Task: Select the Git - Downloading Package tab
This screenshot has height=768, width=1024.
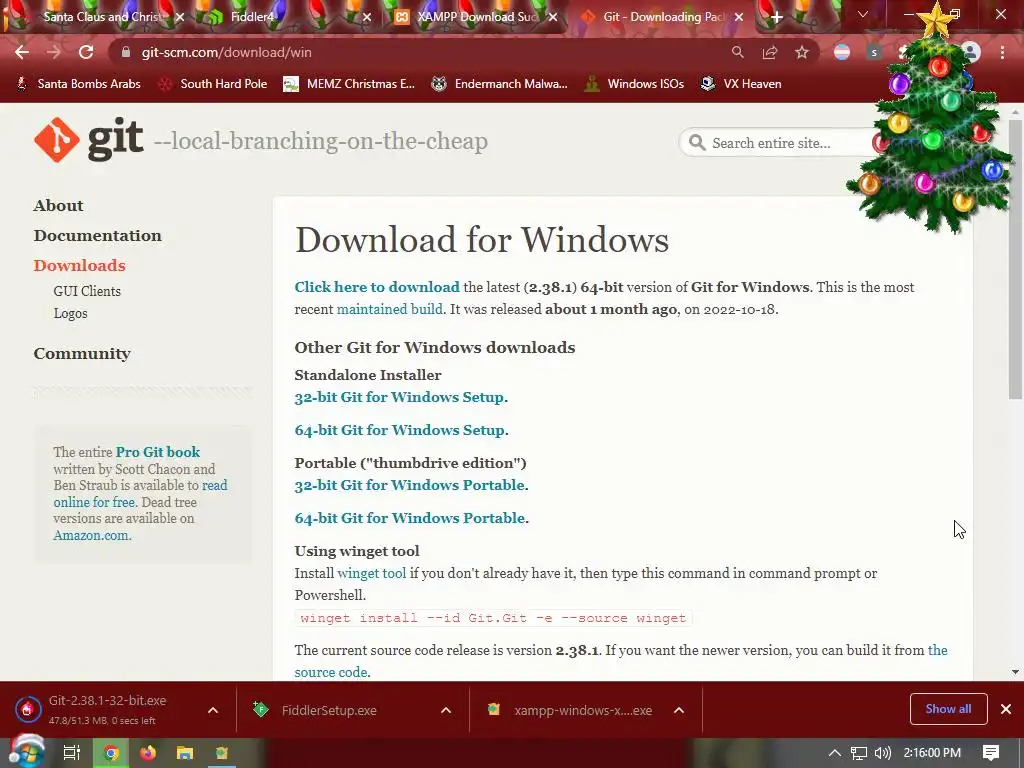Action: pos(663,17)
